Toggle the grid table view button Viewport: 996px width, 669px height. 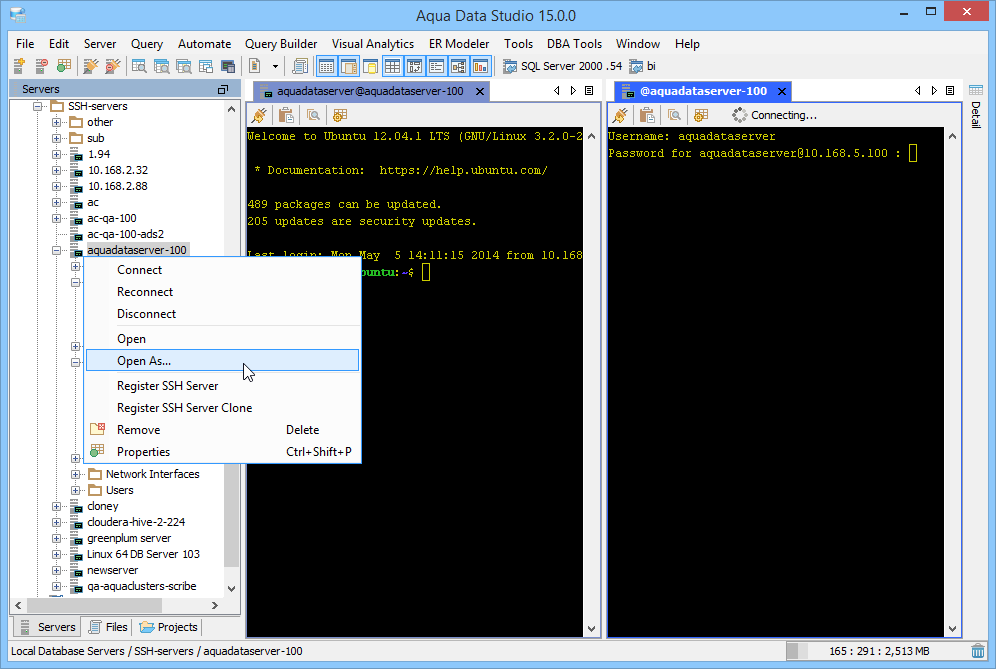tap(393, 66)
